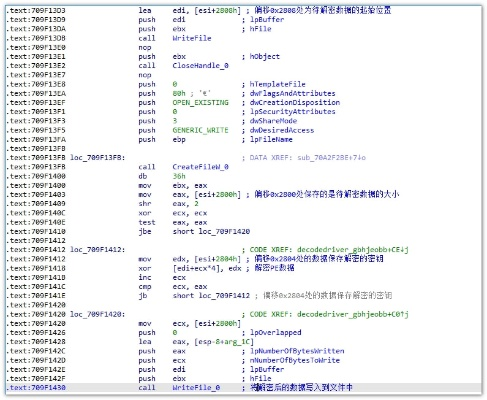This screenshot has height=400, width=487.
Task: Click the xor ecx, ecx instruction
Action: pyautogui.click(x=173, y=213)
